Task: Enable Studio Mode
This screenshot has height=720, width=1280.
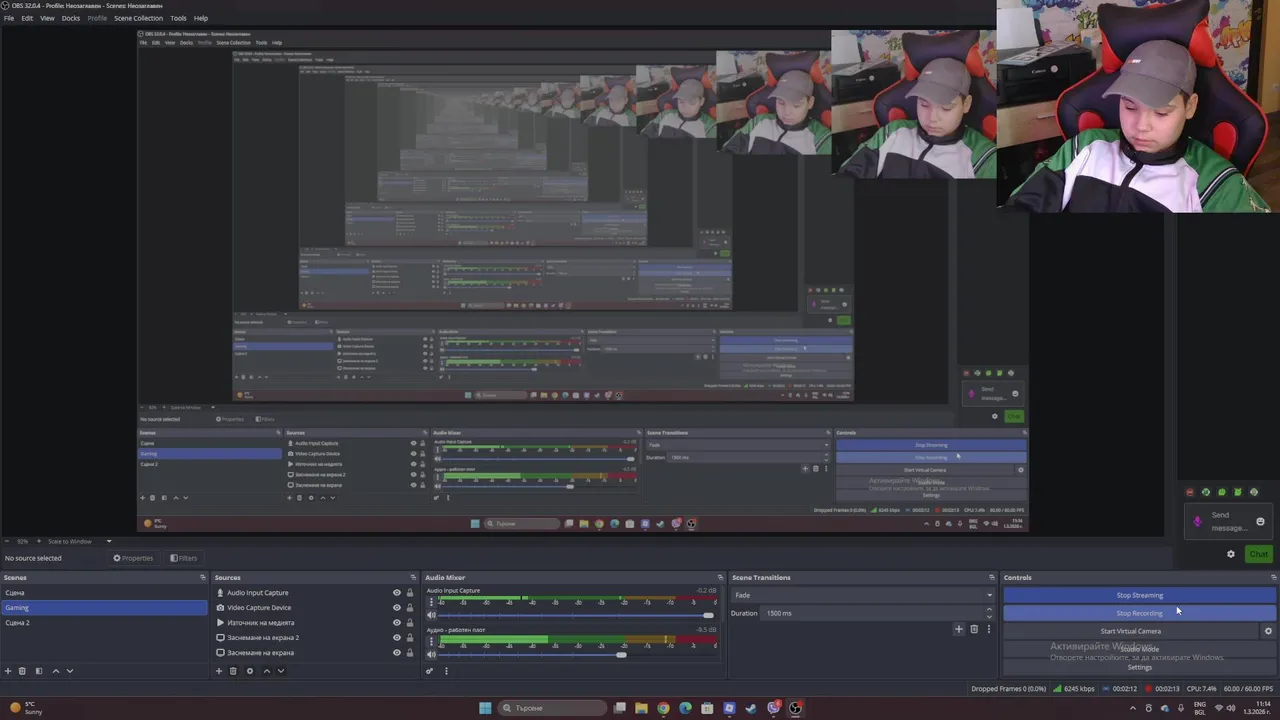Action: 1139,649
